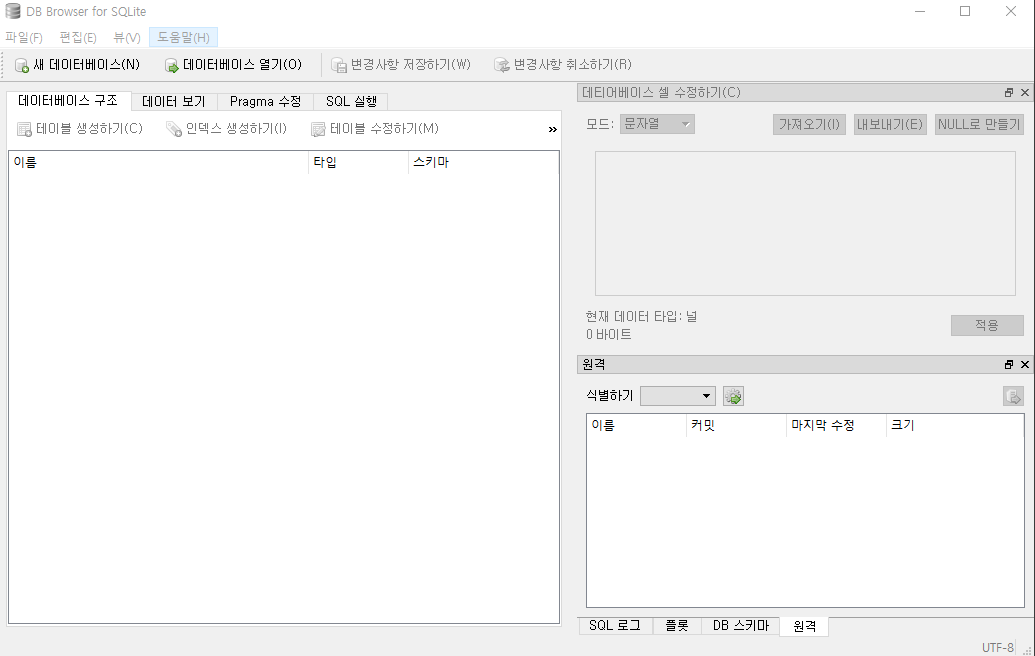The width and height of the screenshot is (1035, 656).
Task: Click the 내보내기(E) export button
Action: click(890, 124)
